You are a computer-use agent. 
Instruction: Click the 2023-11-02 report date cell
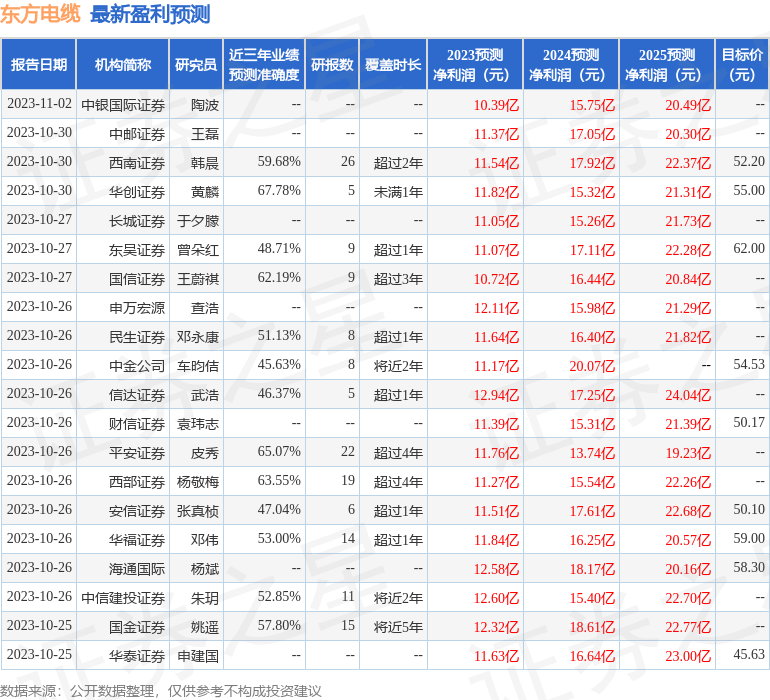(x=39, y=104)
